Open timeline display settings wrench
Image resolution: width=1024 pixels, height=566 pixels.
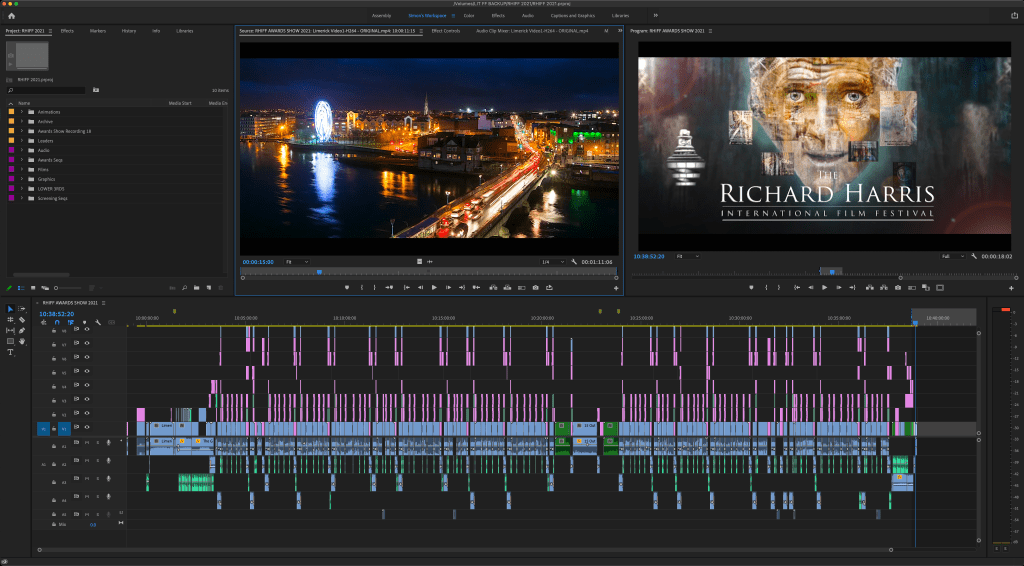[98, 323]
